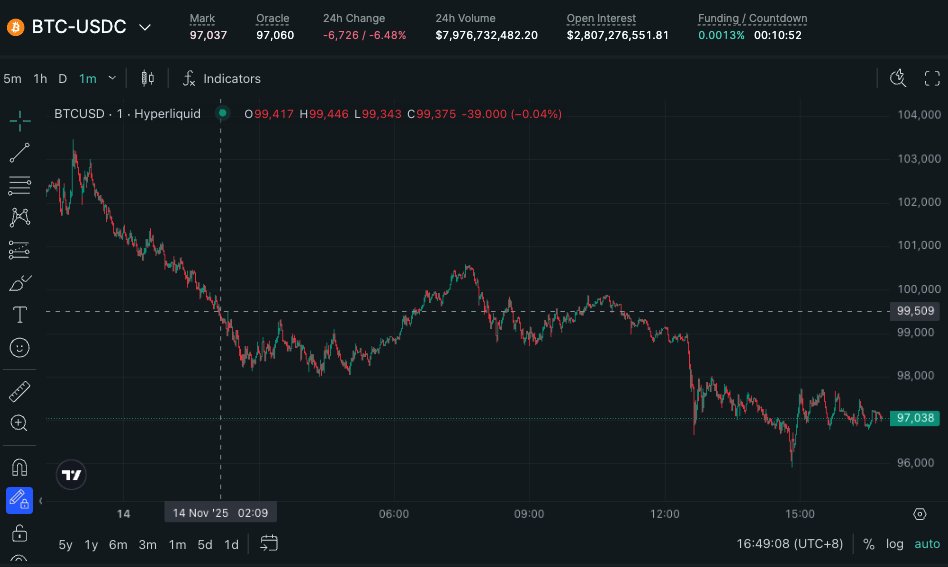Screen dimensions: 948x567
Task: Select the brush drawing tool
Action: click(19, 283)
